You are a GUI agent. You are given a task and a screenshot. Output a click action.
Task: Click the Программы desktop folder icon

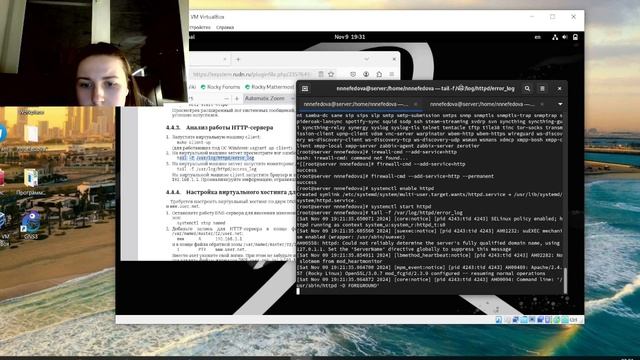click(31, 182)
